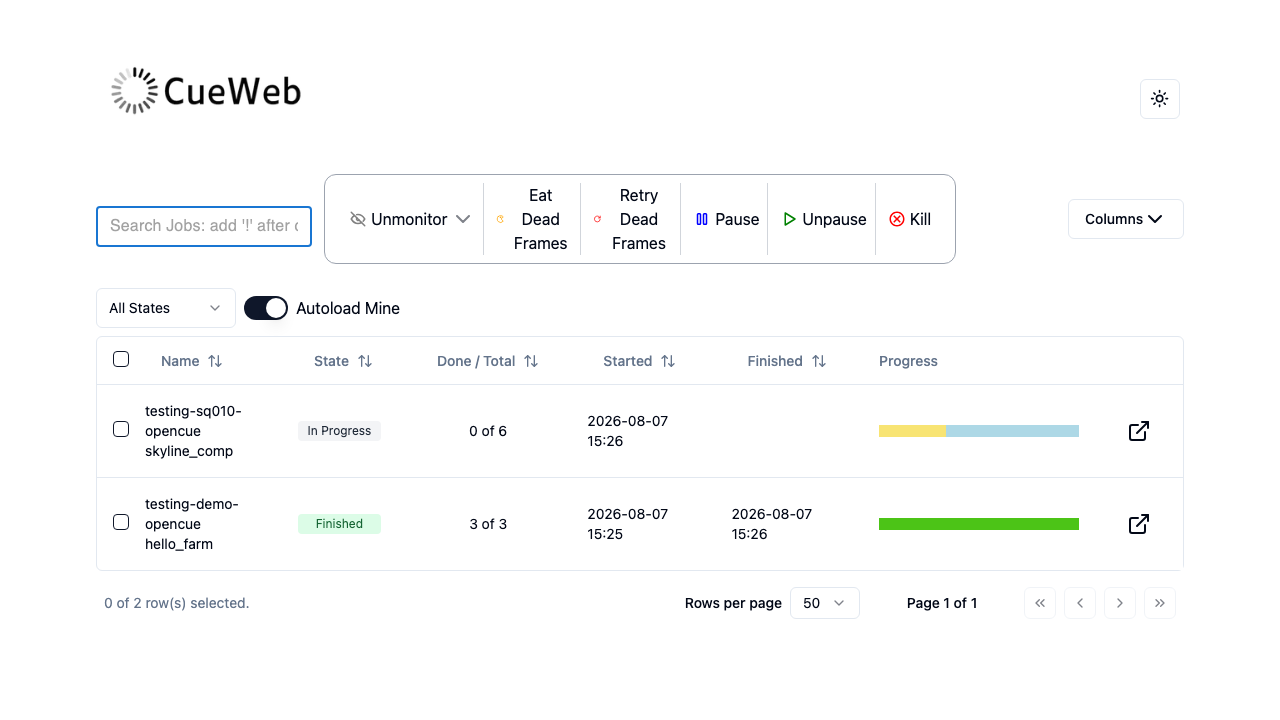Check the select-all rows checkbox
1280x720 pixels.
pos(121,359)
